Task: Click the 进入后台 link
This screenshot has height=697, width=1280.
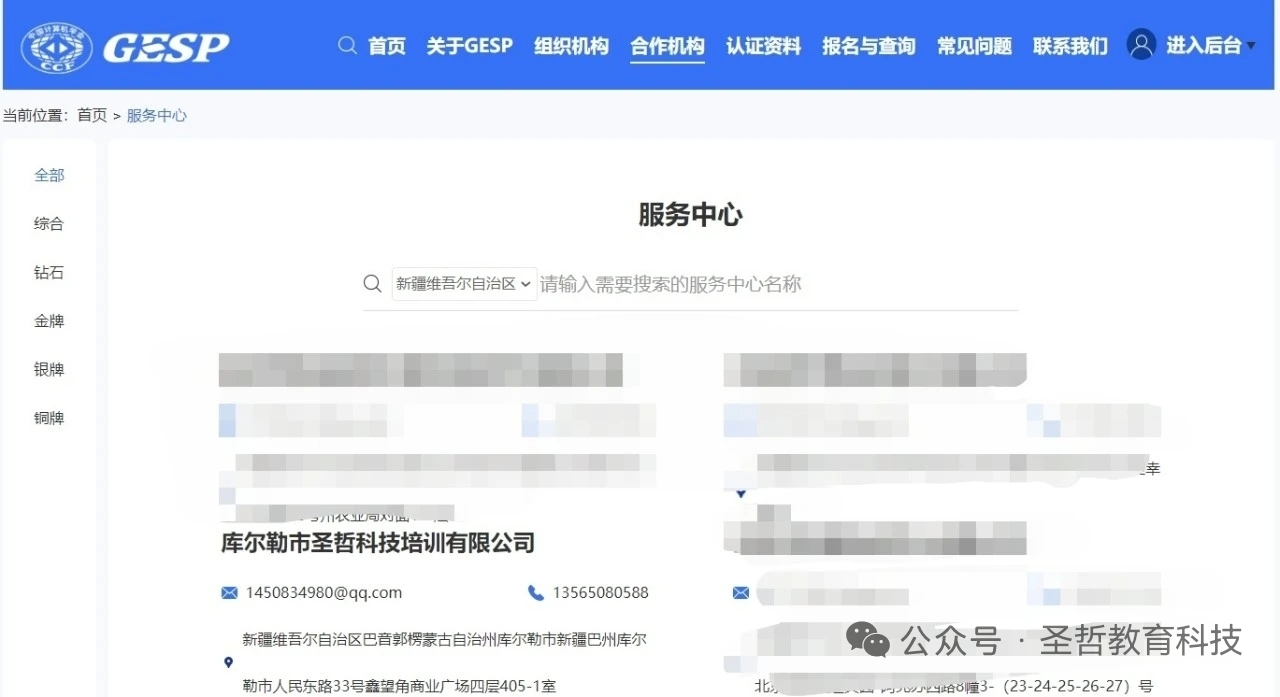Action: 1203,45
